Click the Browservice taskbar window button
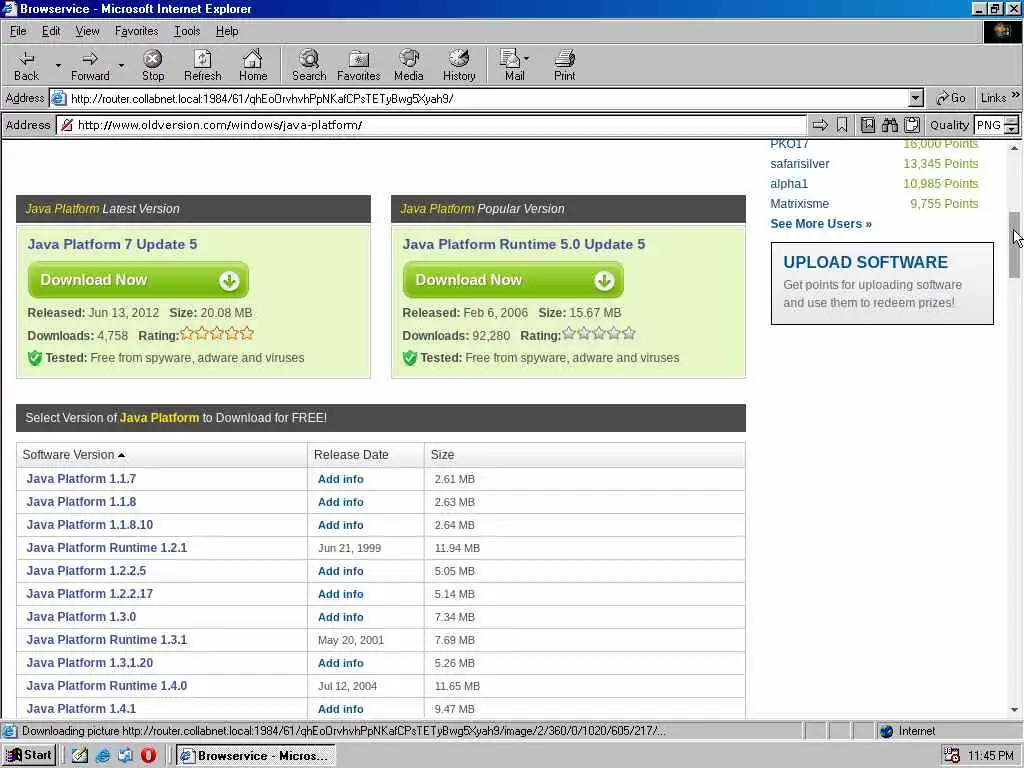Screen dimensions: 1024x768 point(256,756)
